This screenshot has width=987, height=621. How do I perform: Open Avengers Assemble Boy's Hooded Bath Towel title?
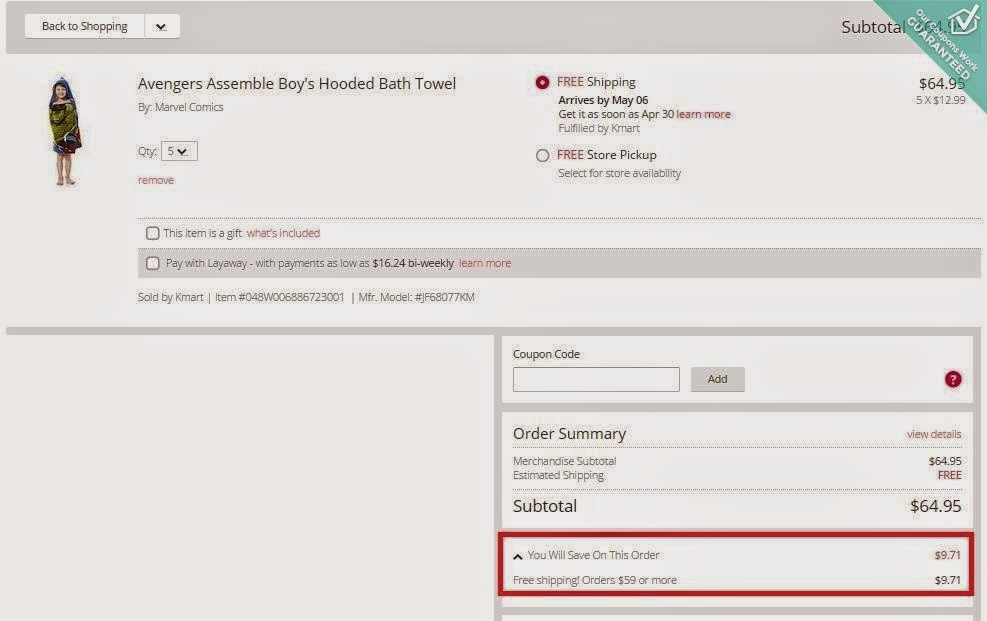click(296, 84)
